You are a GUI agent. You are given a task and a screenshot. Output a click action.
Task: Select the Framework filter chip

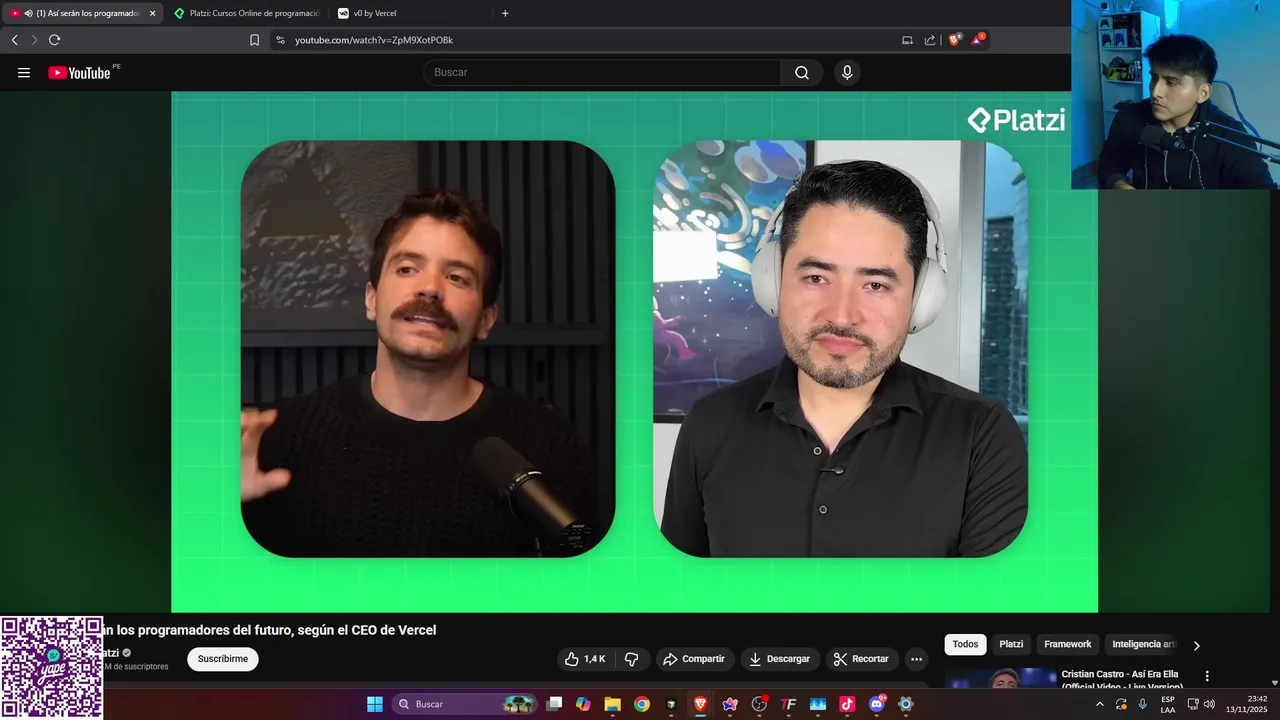[x=1068, y=644]
